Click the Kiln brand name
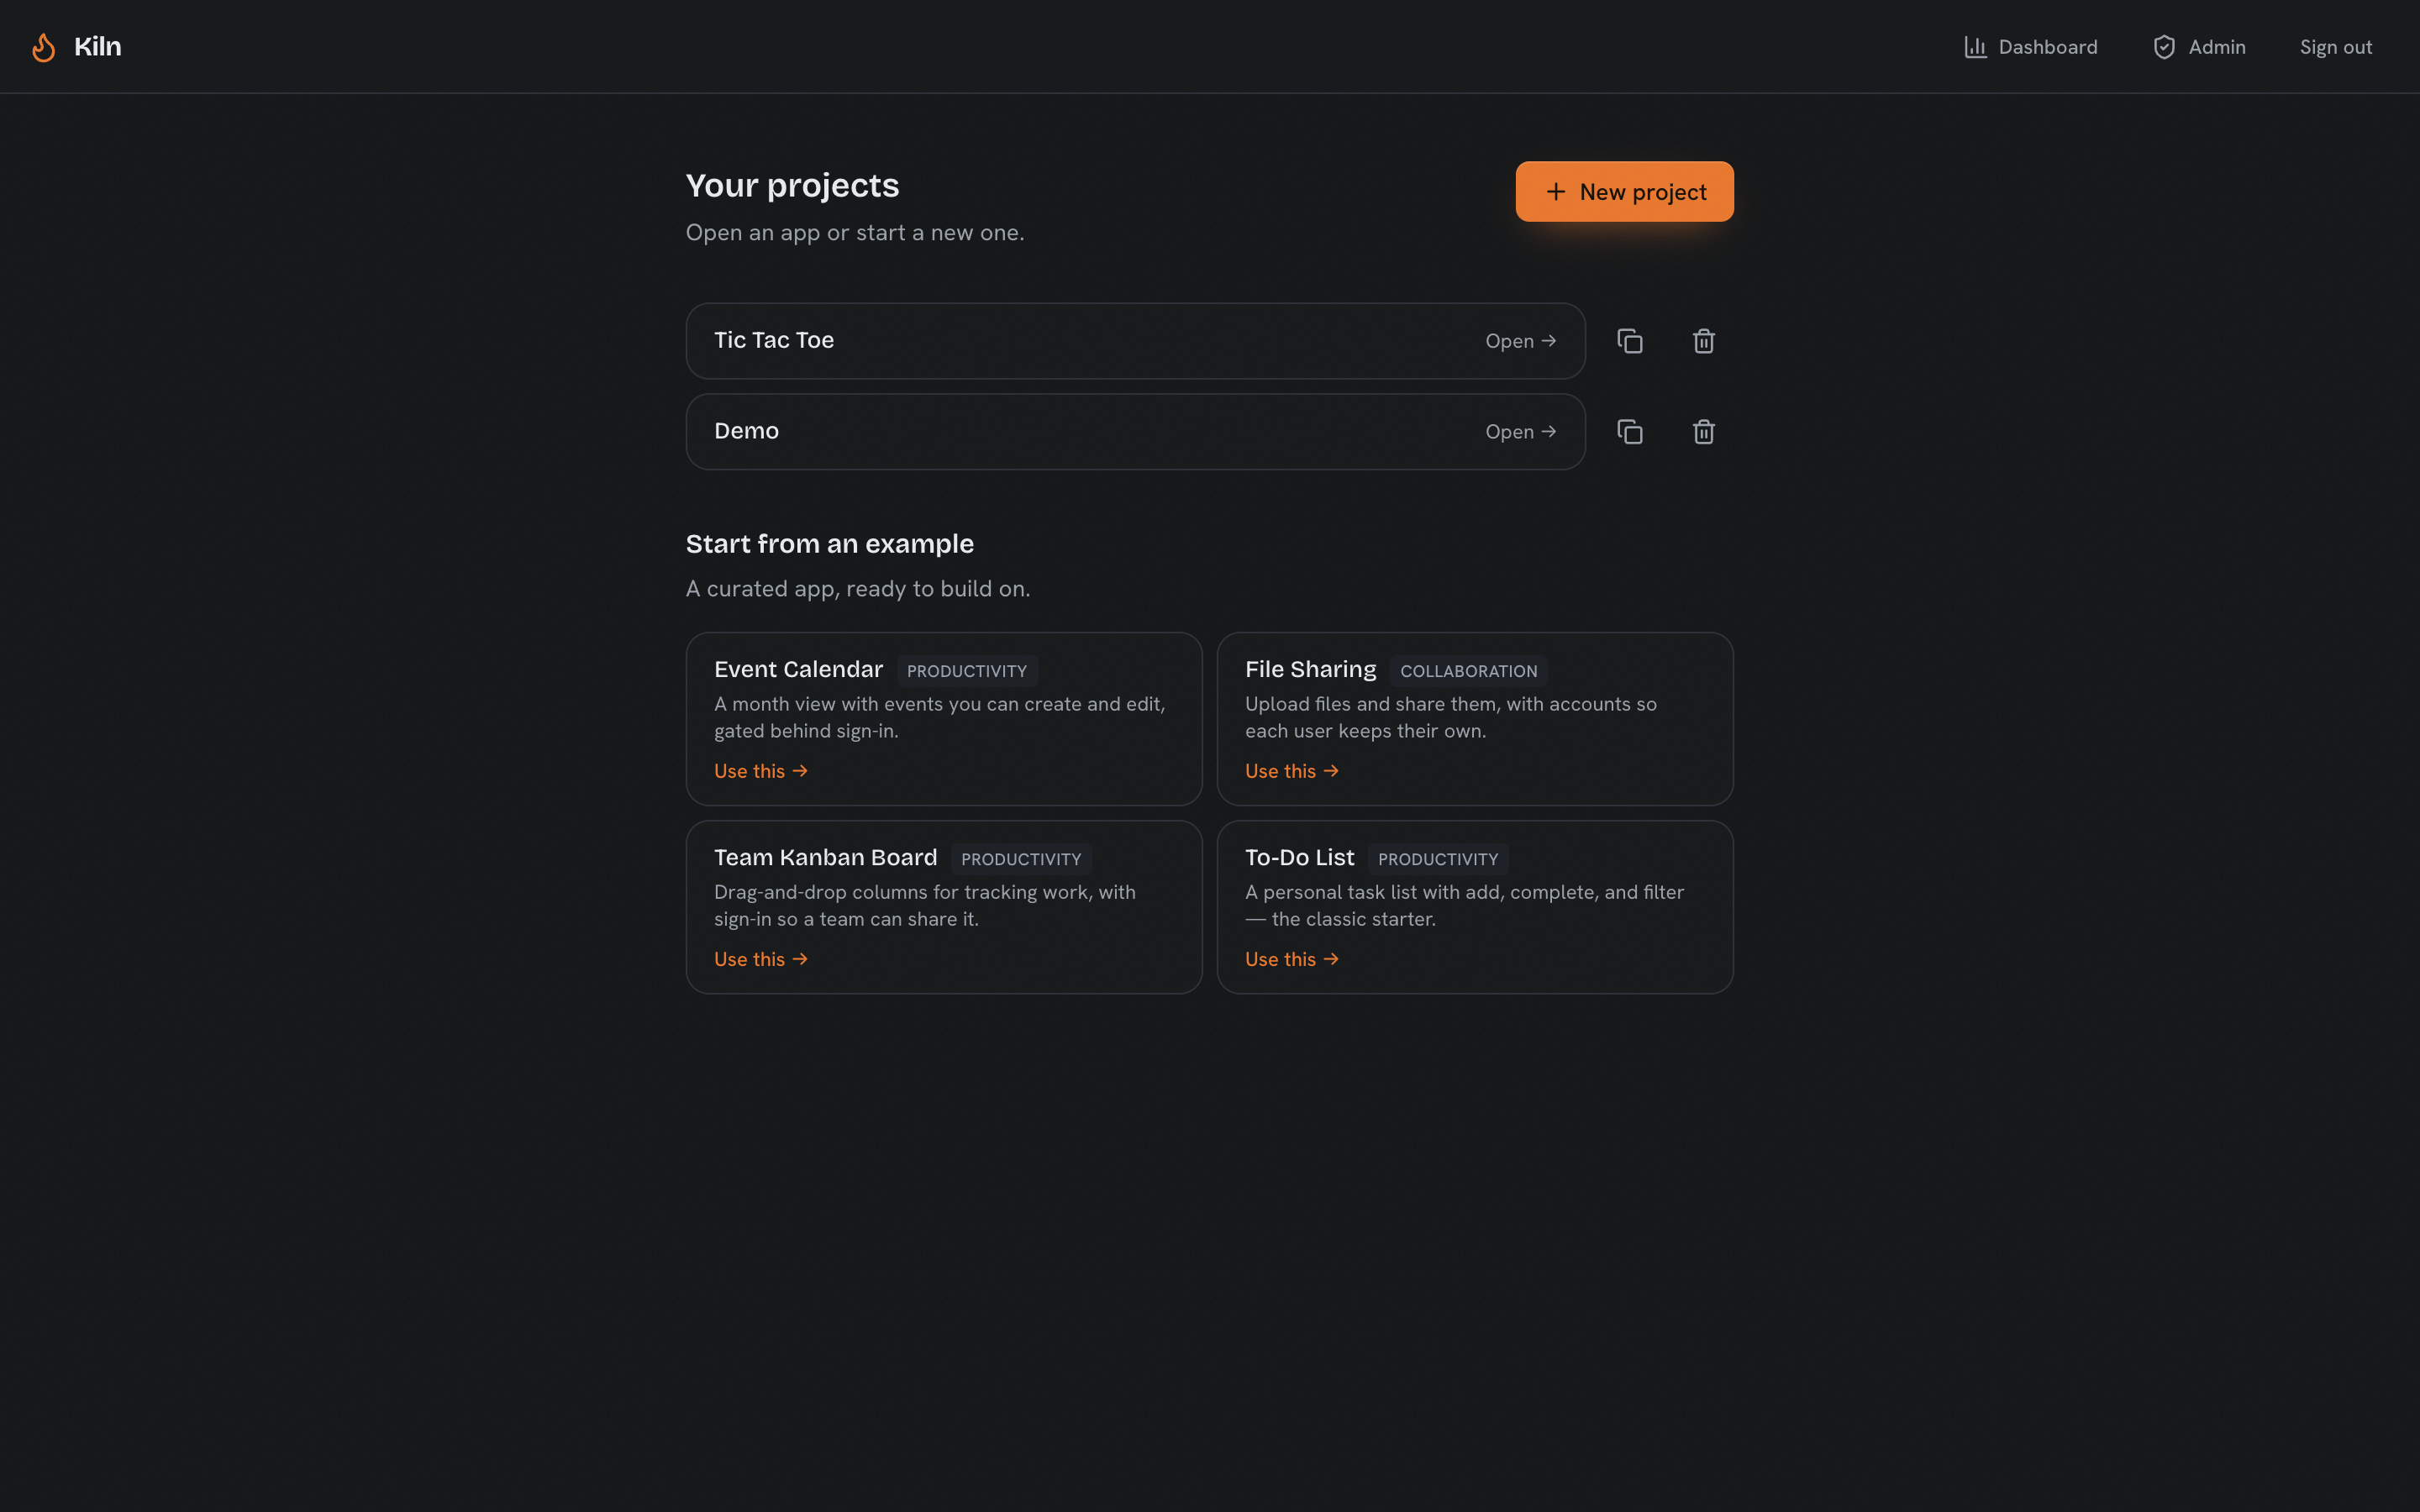This screenshot has width=2420, height=1512. (x=97, y=47)
